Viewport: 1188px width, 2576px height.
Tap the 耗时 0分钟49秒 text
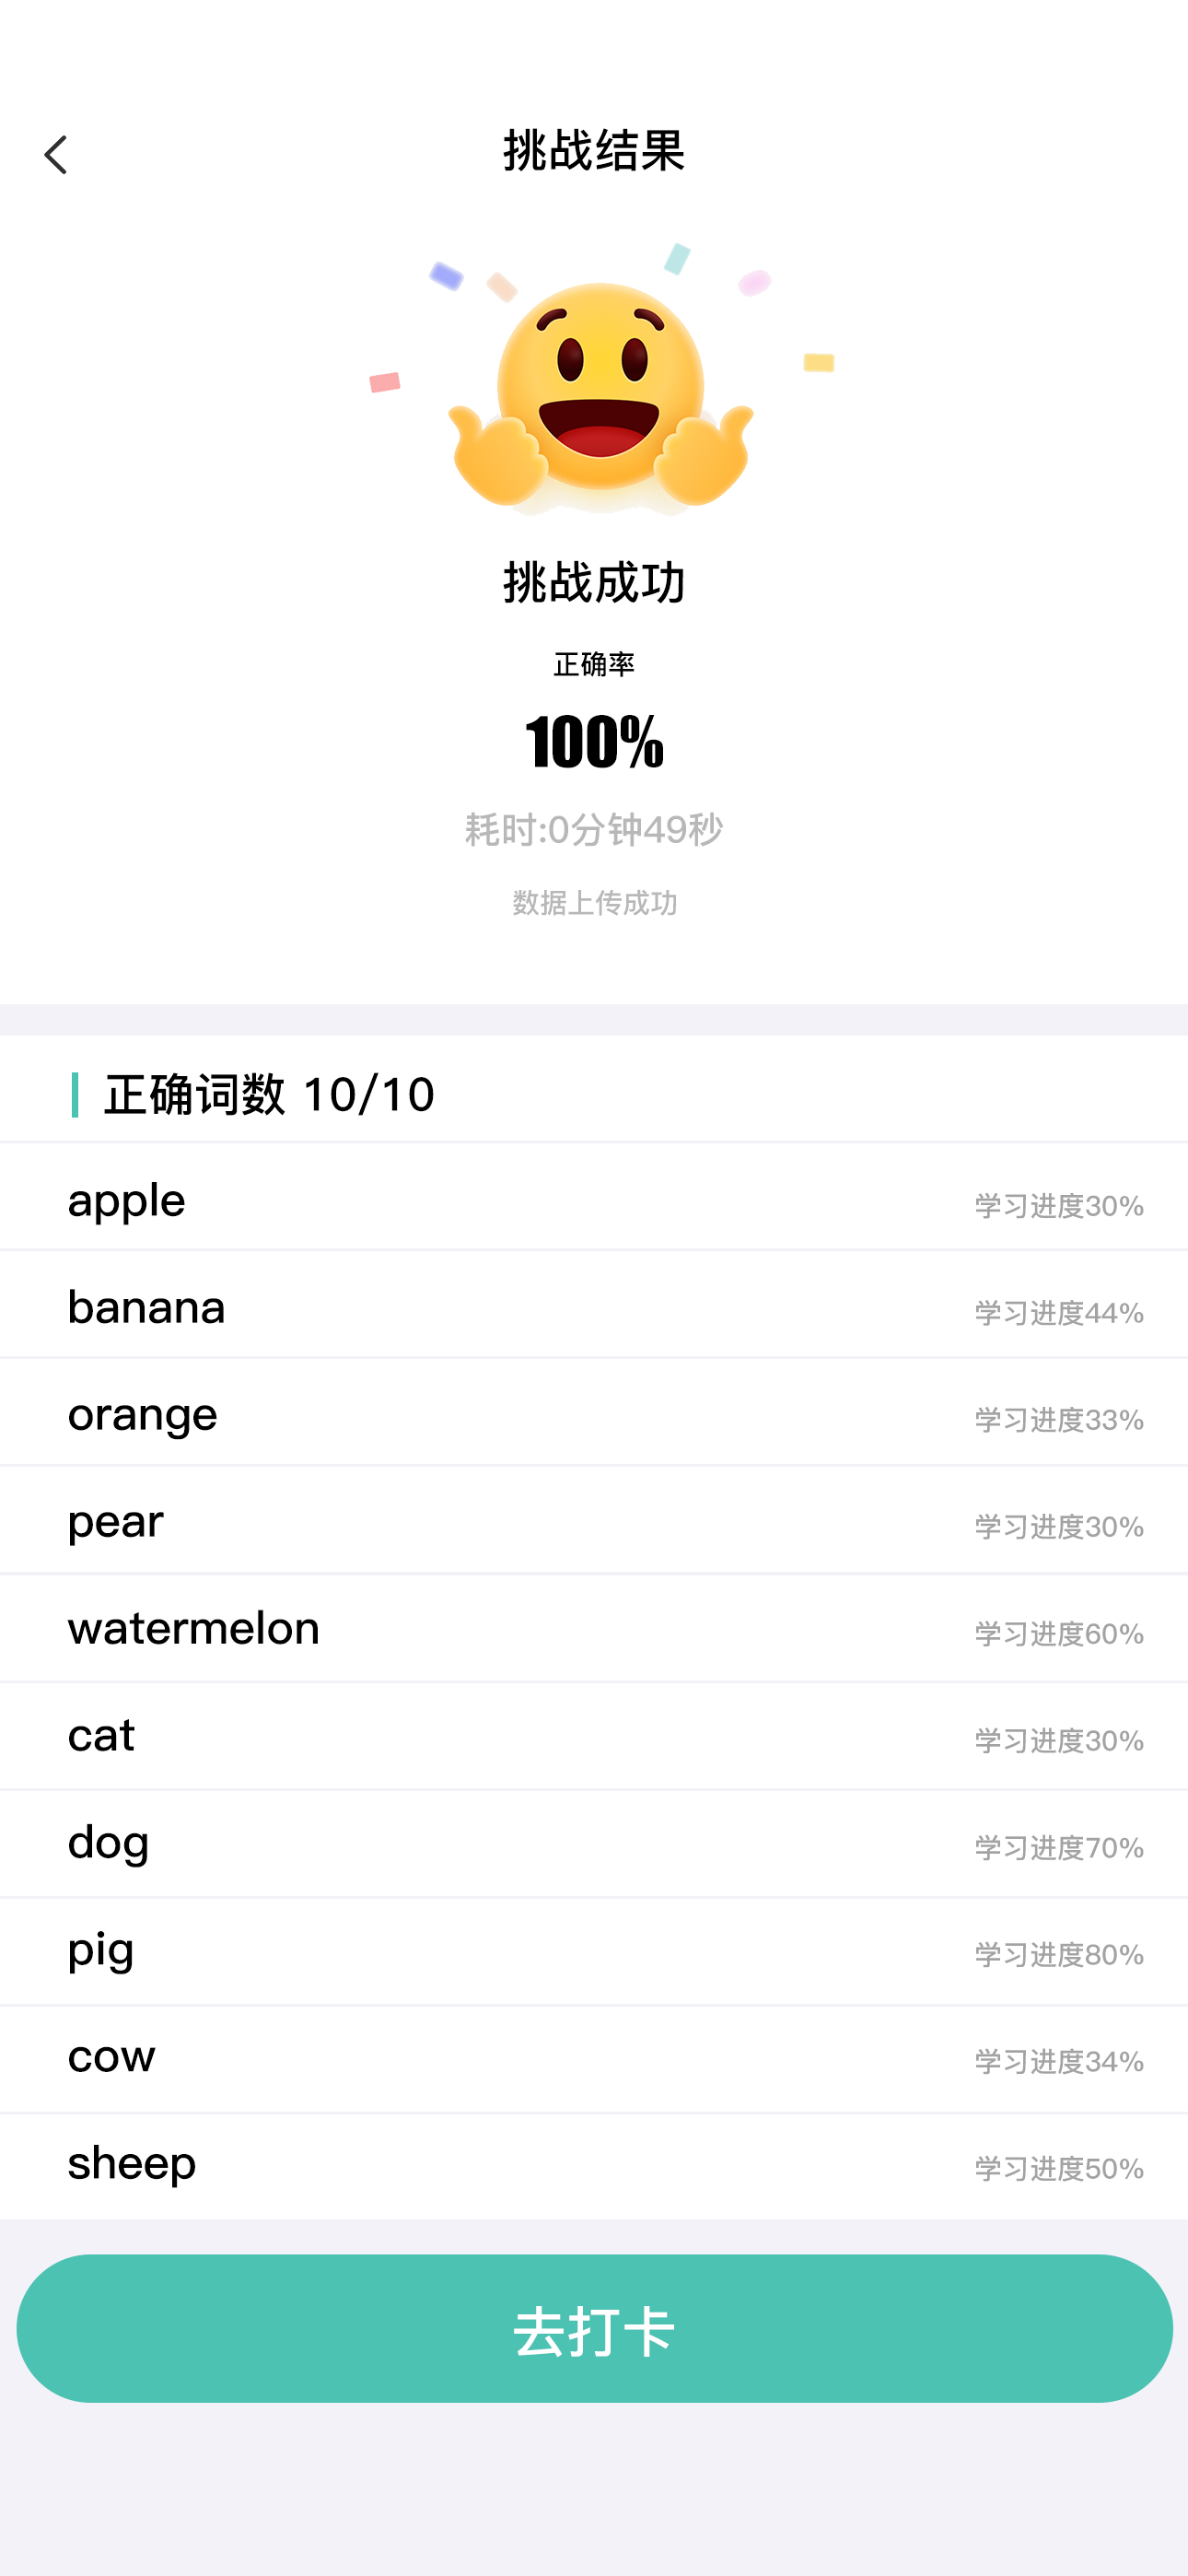pos(594,829)
